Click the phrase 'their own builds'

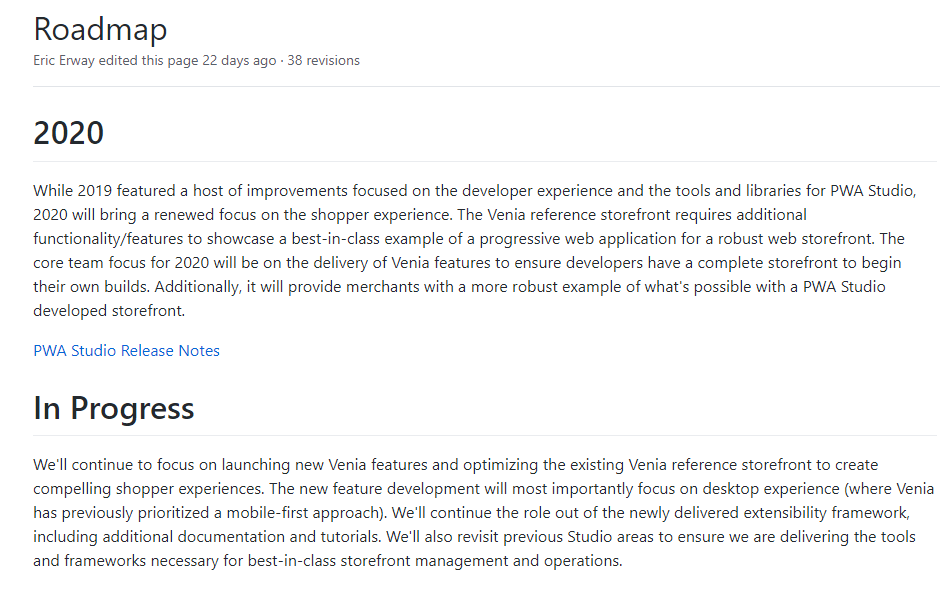pos(91,287)
